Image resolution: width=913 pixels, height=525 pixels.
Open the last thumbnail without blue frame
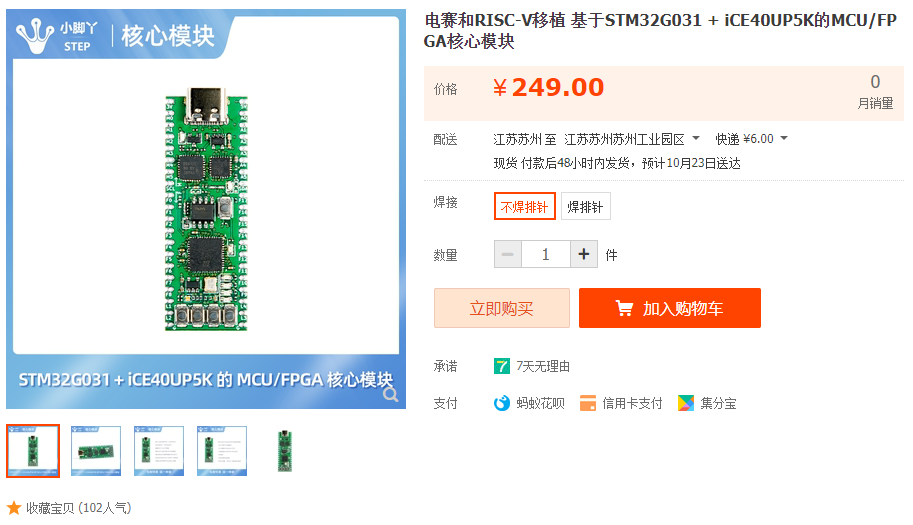pyautogui.click(x=285, y=451)
